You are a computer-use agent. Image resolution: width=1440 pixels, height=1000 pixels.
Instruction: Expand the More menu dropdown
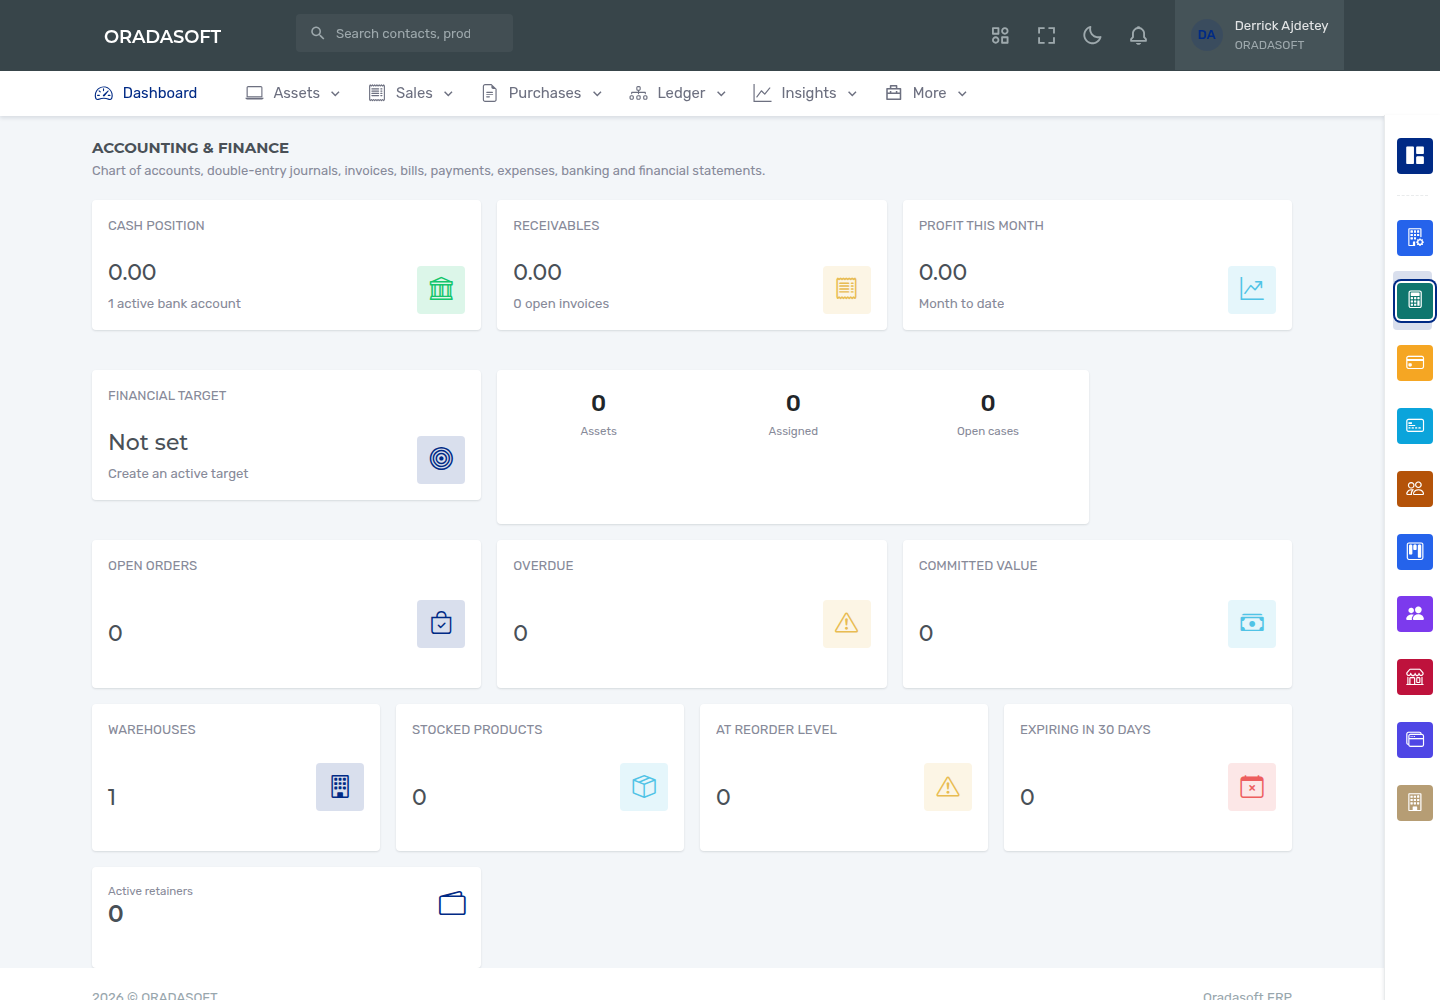[x=926, y=93]
